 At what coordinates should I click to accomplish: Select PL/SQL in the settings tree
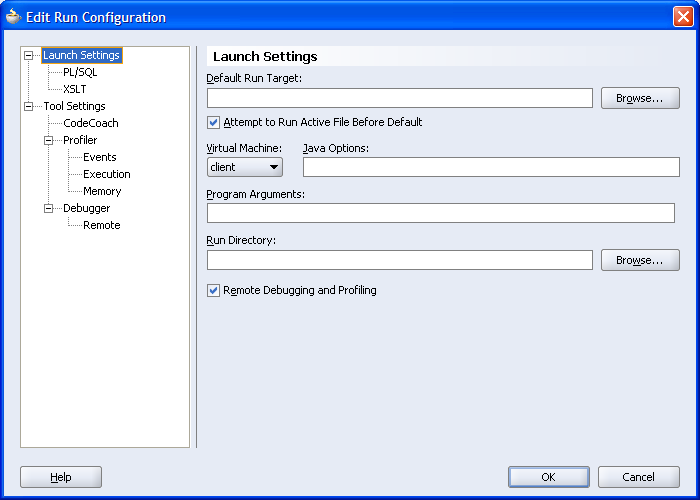tap(80, 73)
